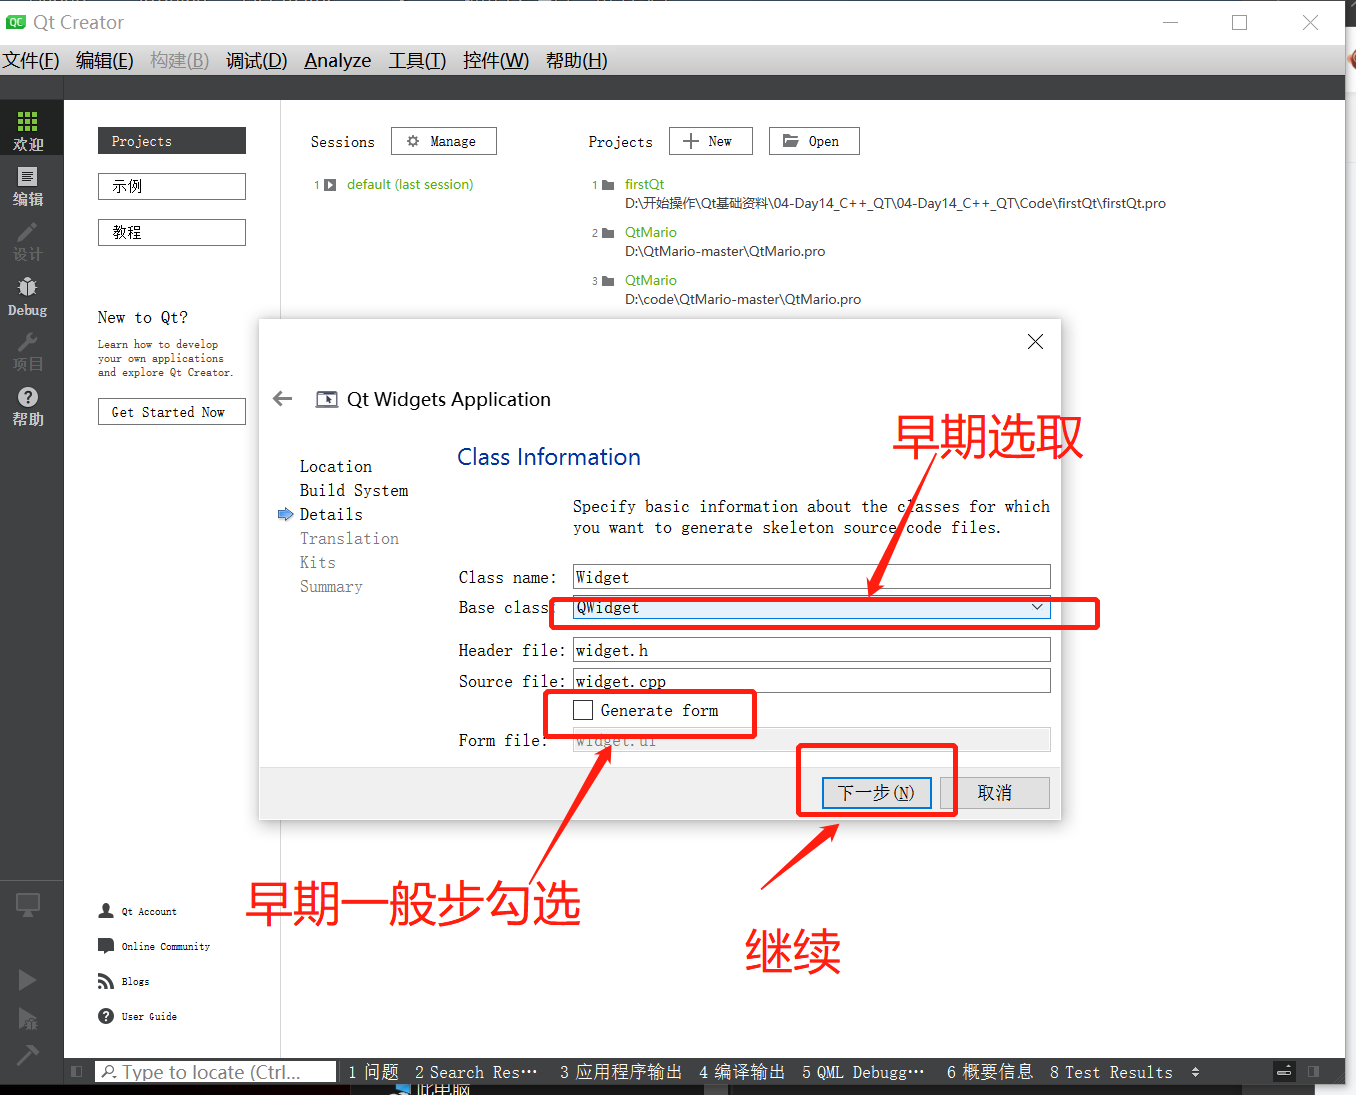The image size is (1356, 1095).
Task: Open Online Community link
Action: (x=166, y=946)
